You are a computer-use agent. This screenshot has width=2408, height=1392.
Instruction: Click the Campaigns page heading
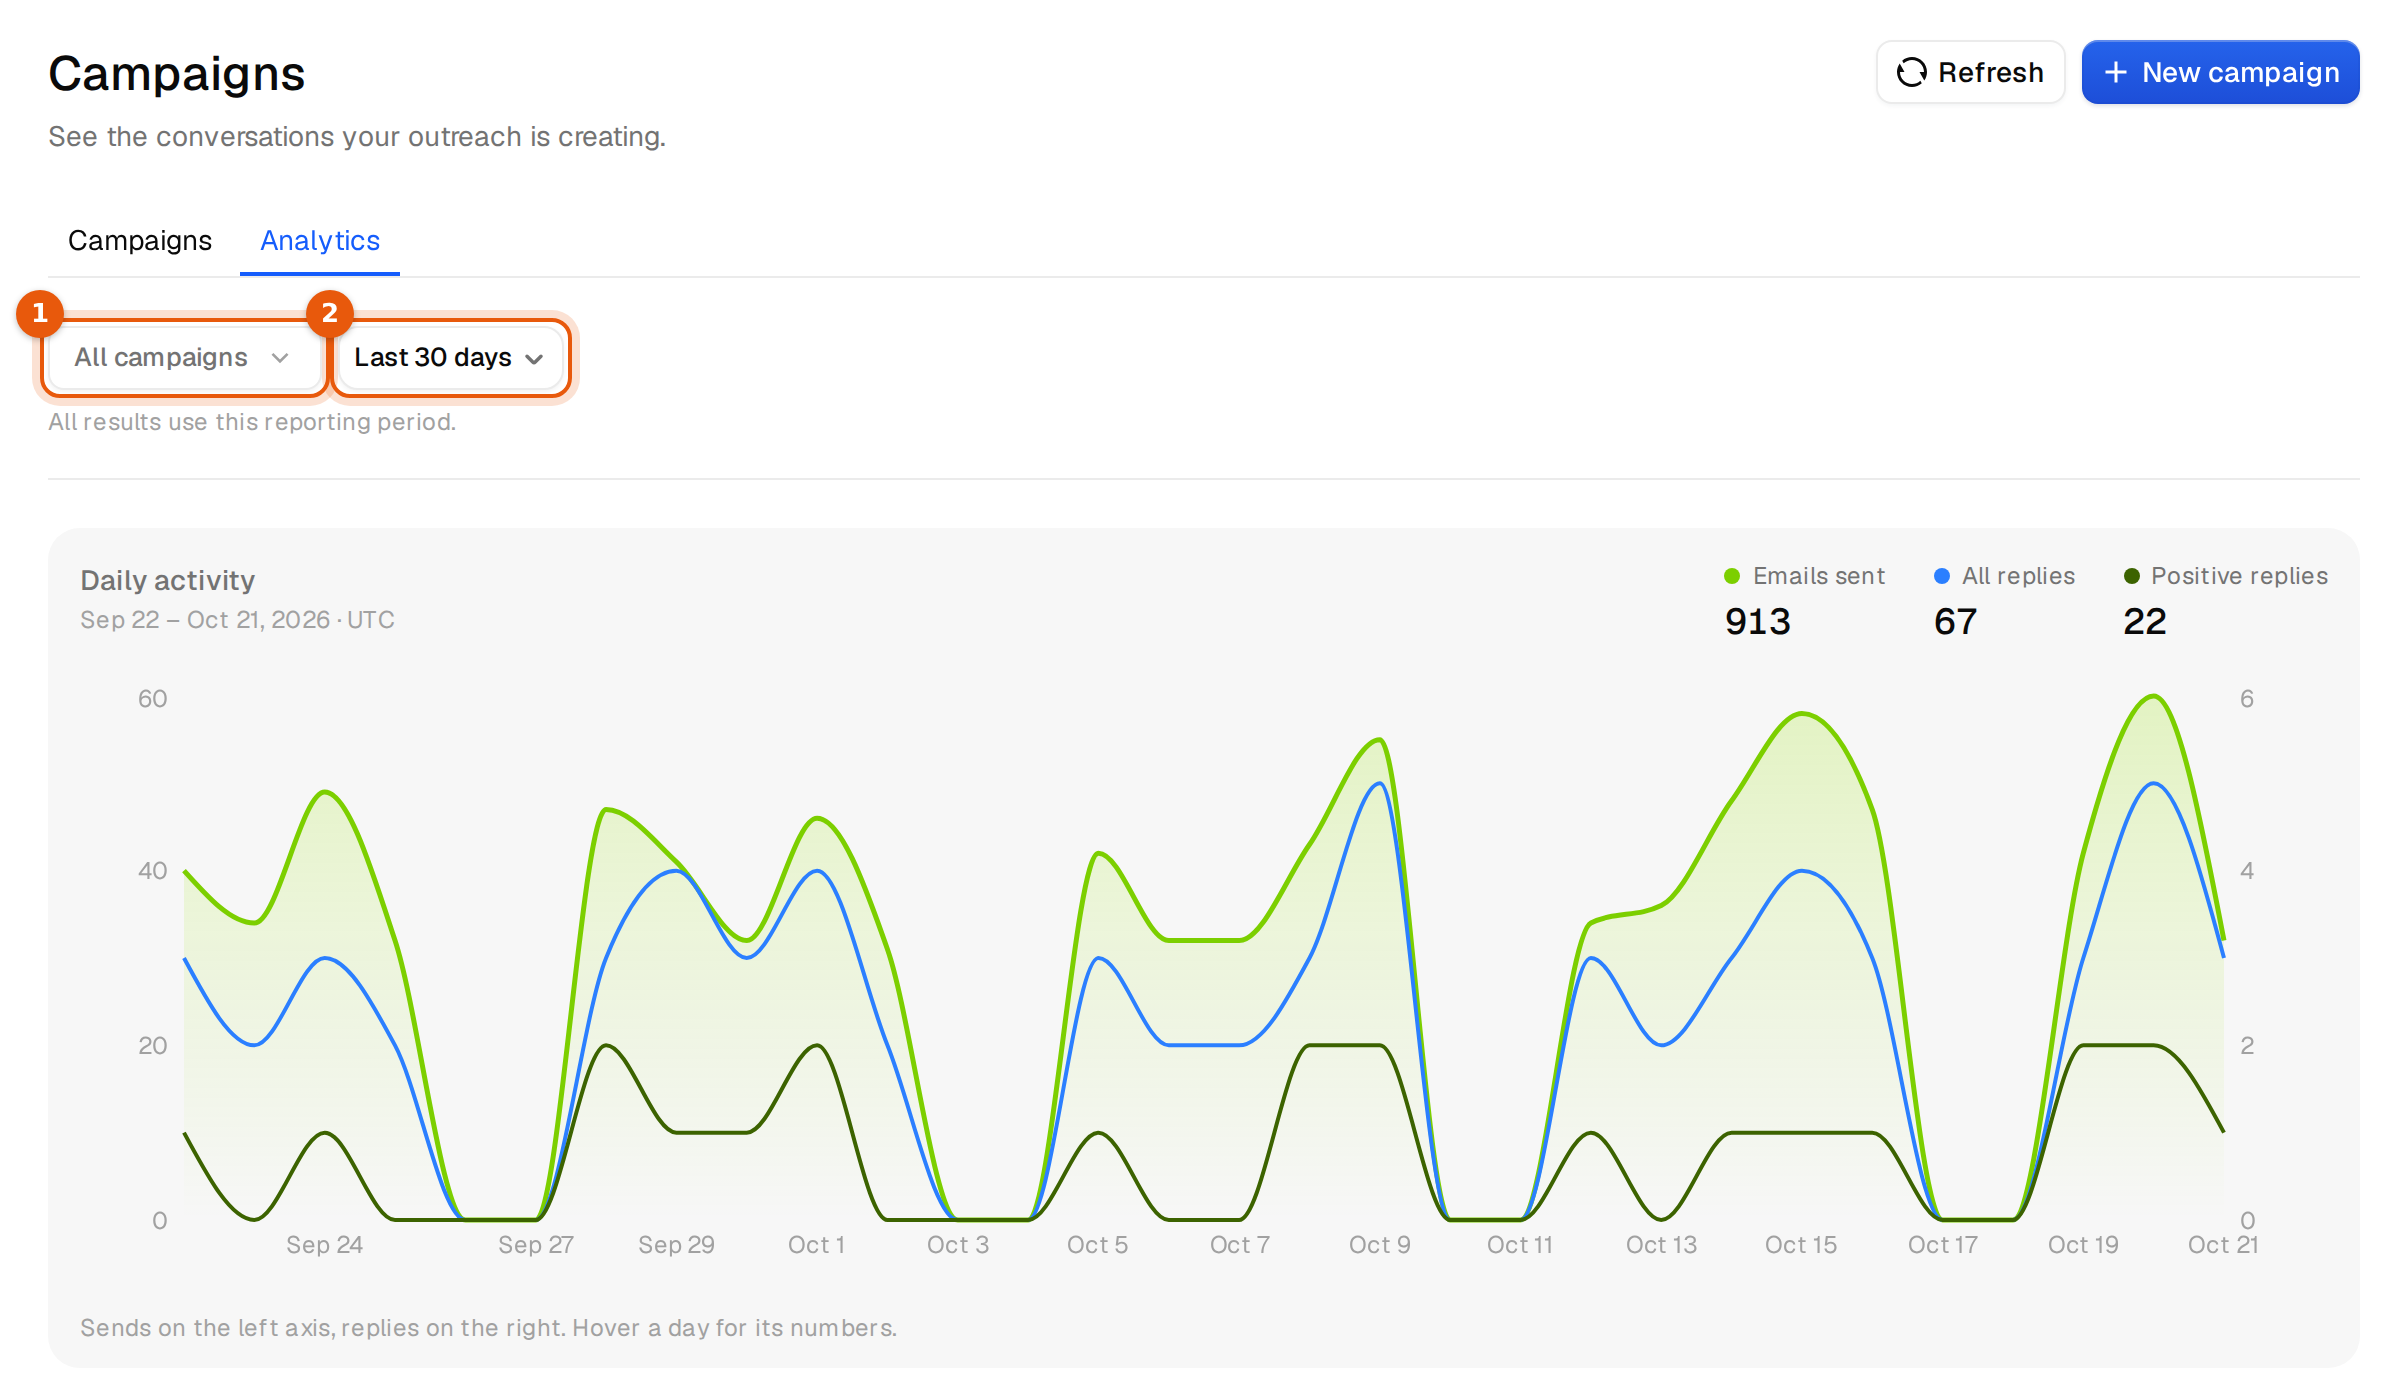(x=176, y=74)
